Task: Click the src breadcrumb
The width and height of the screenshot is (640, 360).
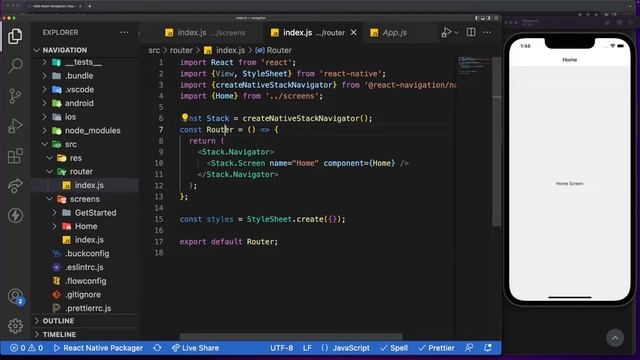Action: (x=154, y=50)
